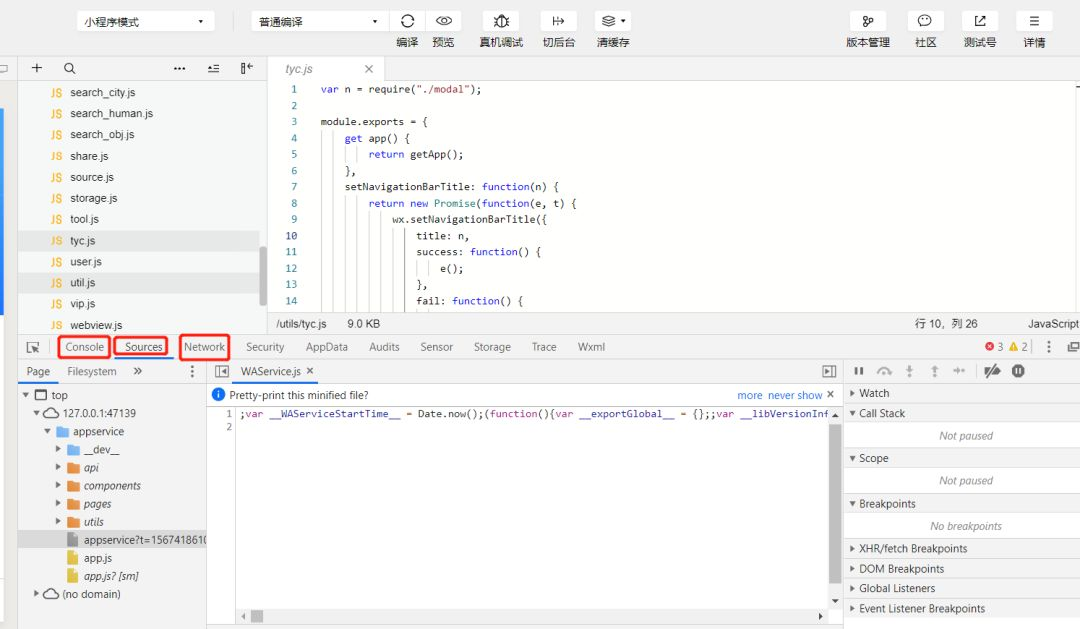
Task: Click the three-dots more options in file panel
Action: pos(180,68)
